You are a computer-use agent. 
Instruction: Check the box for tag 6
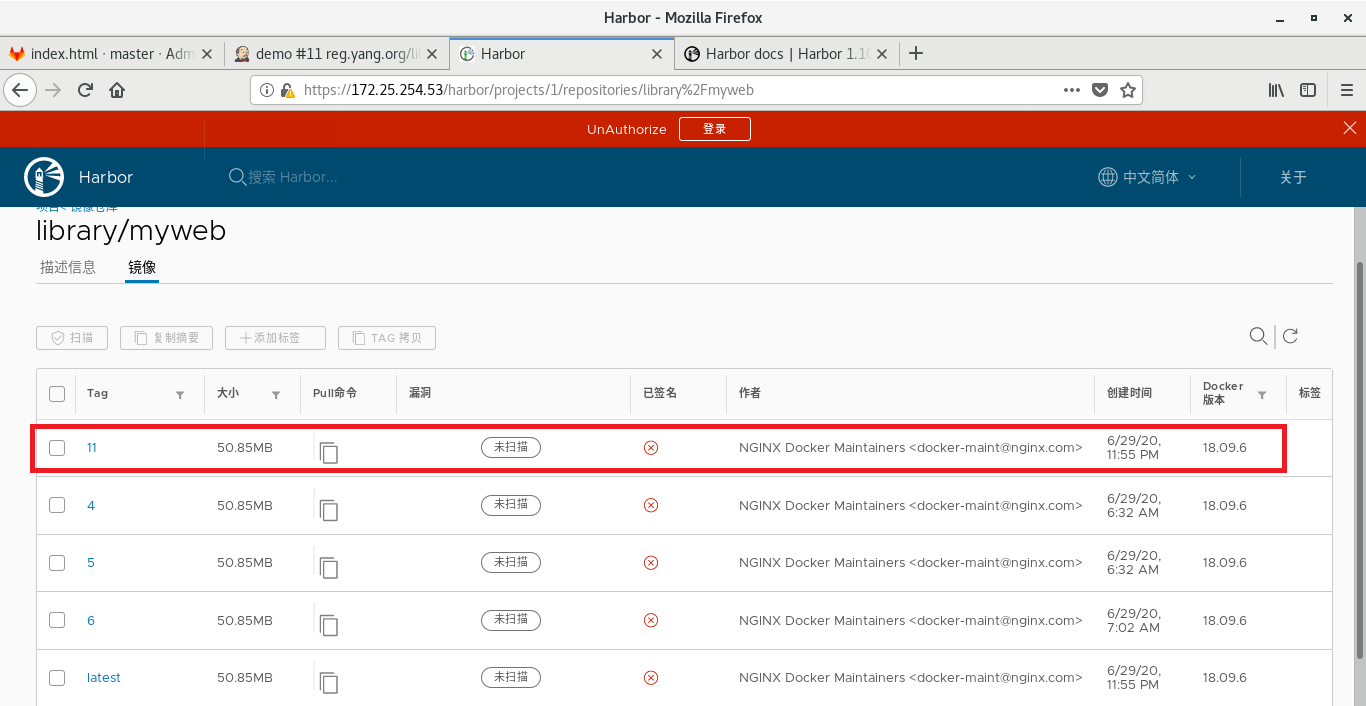[x=57, y=620]
